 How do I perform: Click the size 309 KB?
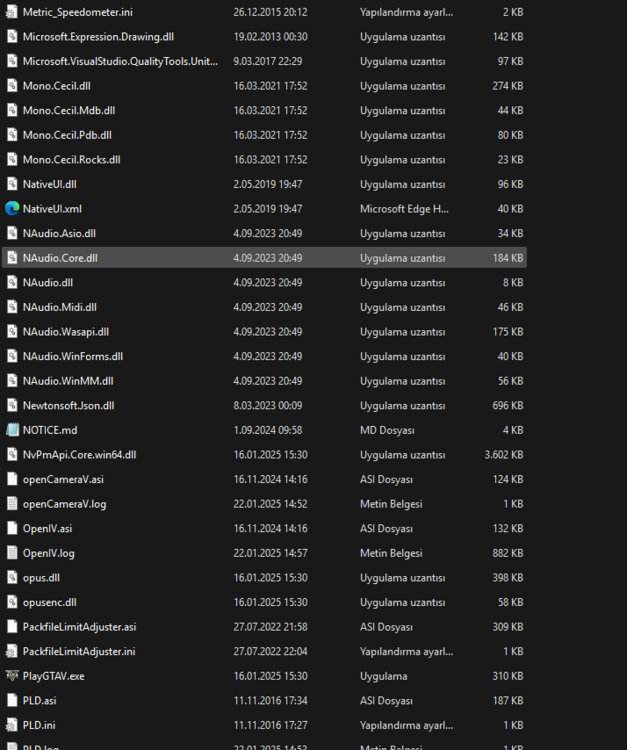(508, 627)
